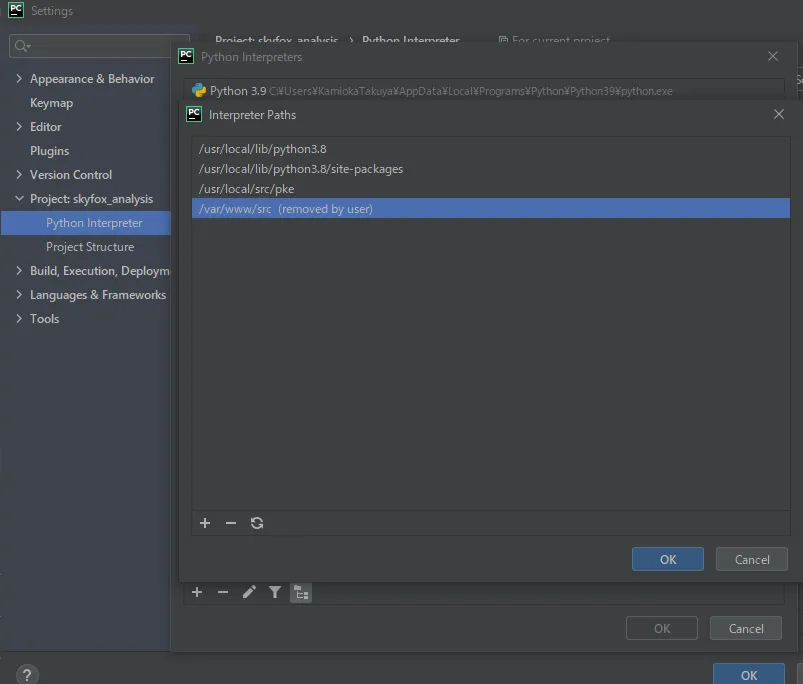
Task: Open the Keymap settings page
Action: [51, 103]
